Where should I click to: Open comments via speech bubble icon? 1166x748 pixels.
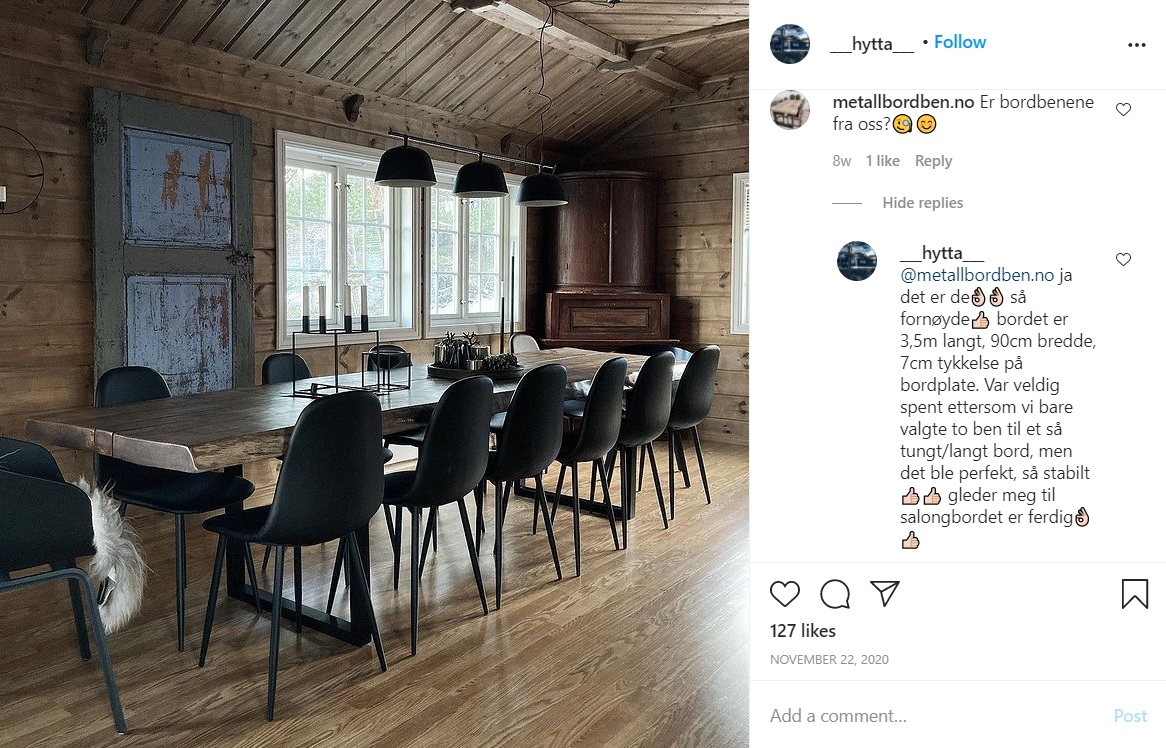[835, 594]
